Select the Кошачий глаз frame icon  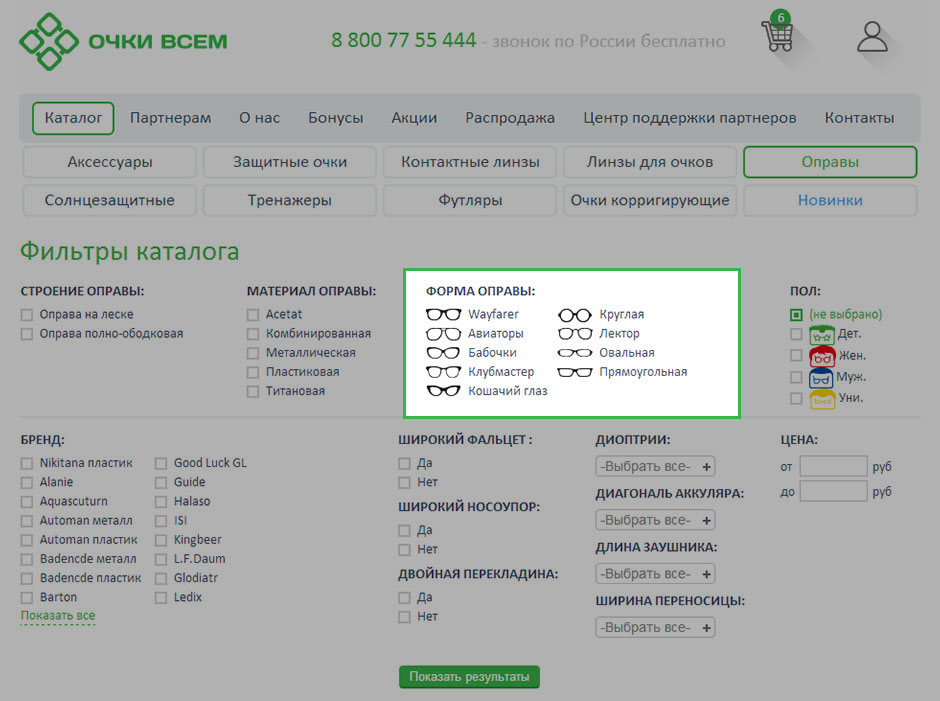pos(443,391)
